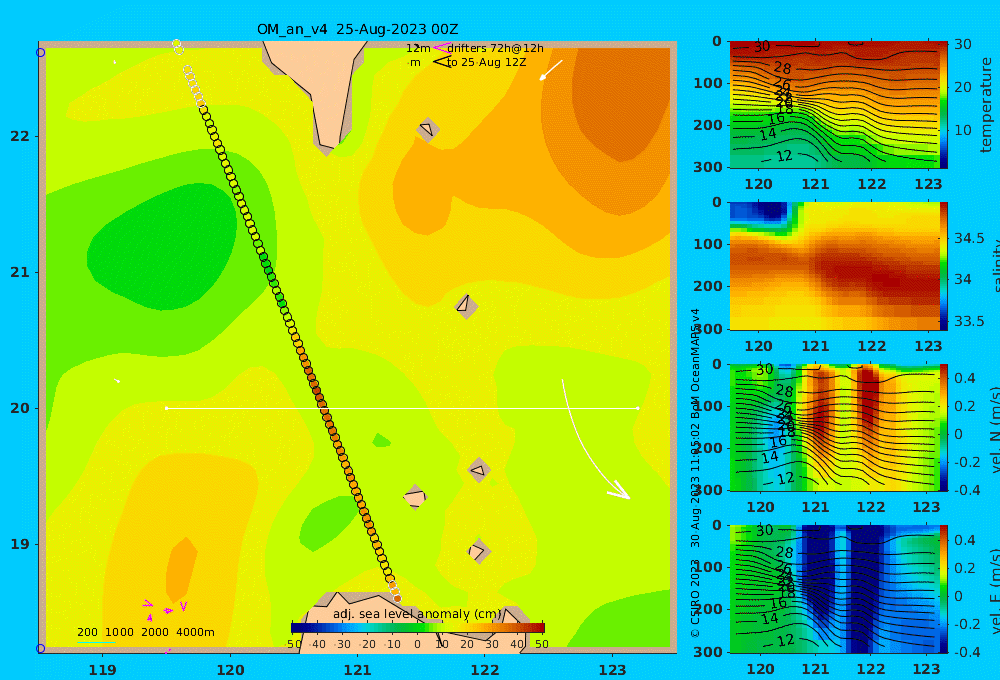The height and width of the screenshot is (680, 1000).
Task: Click the '34.5' tick on salinity colorbar
Action: (969, 238)
